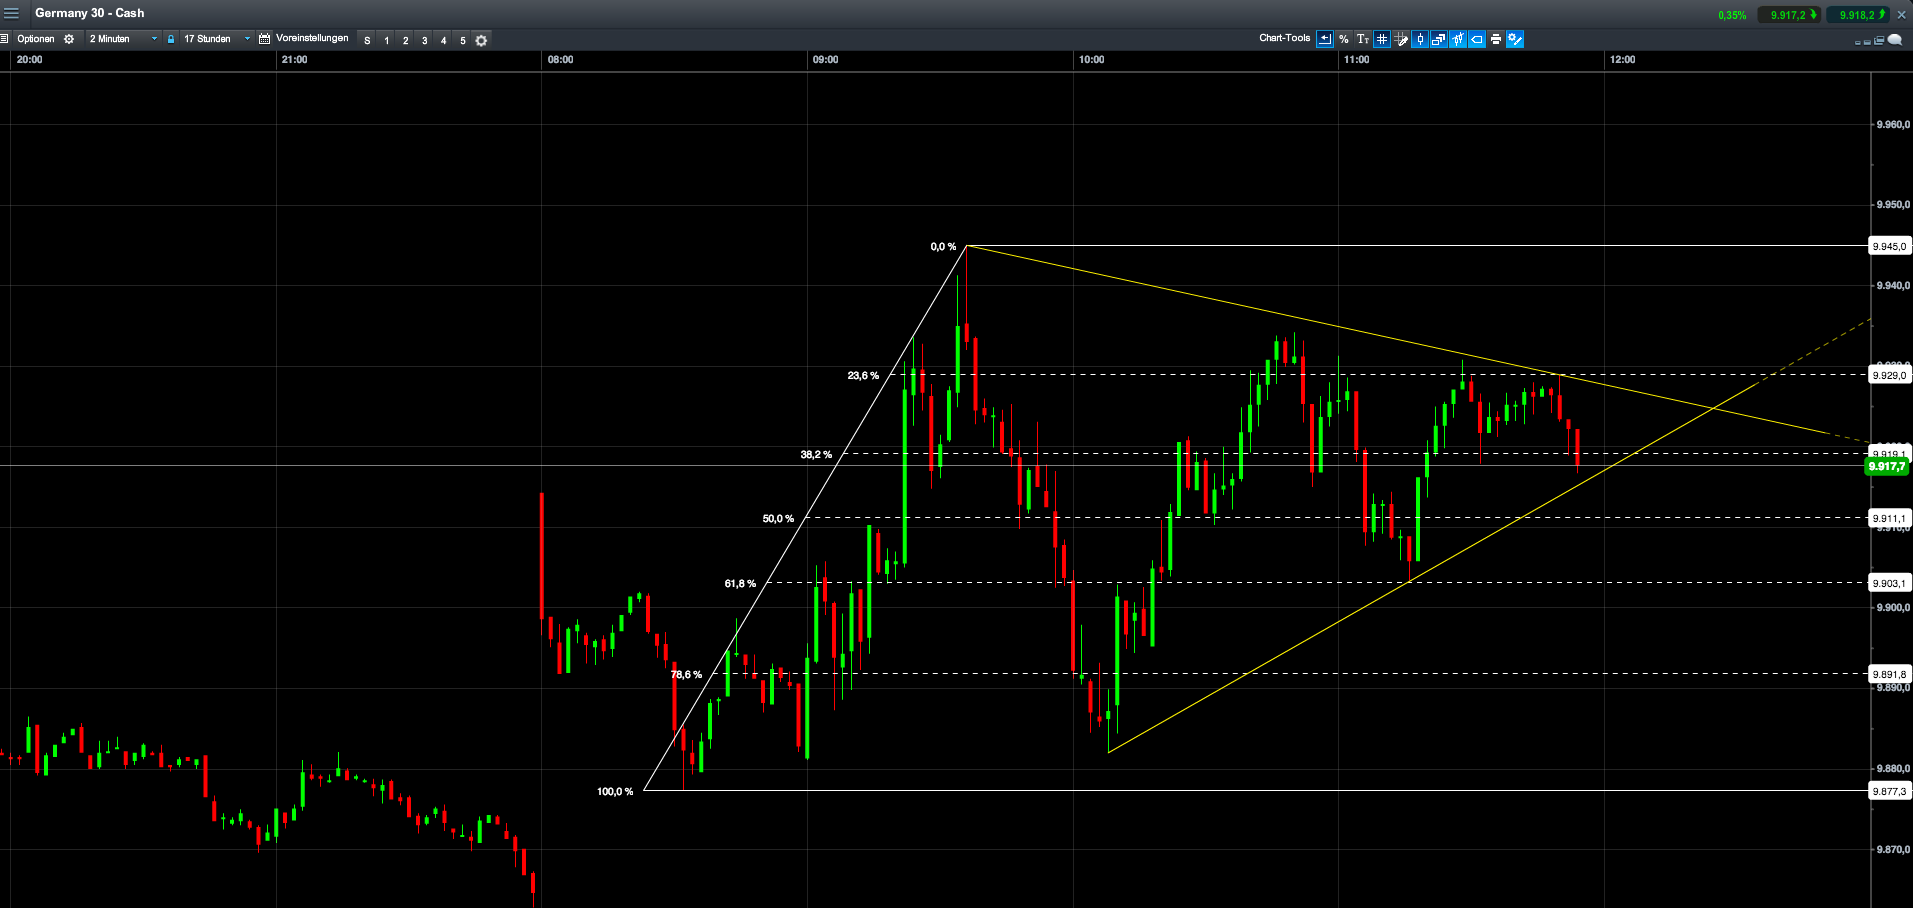
Task: Open chart settings via the gear-pencil icon
Action: 1514,39
